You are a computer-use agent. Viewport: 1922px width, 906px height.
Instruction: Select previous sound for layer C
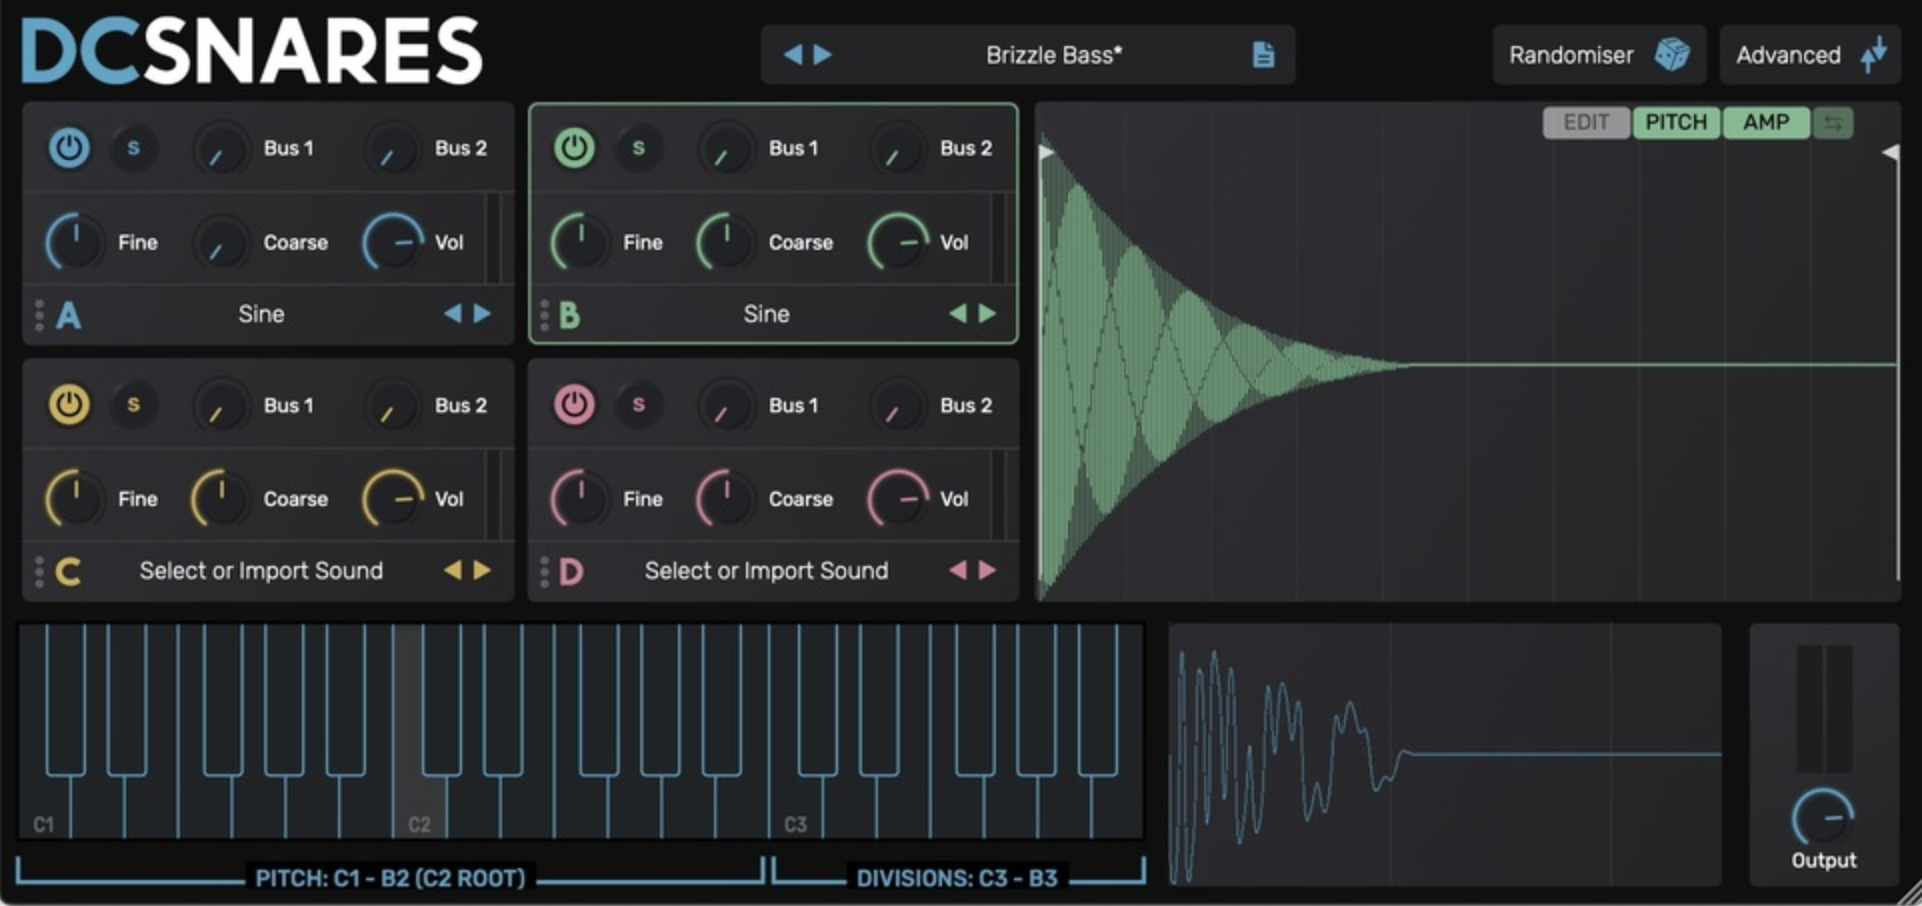pyautogui.click(x=453, y=570)
